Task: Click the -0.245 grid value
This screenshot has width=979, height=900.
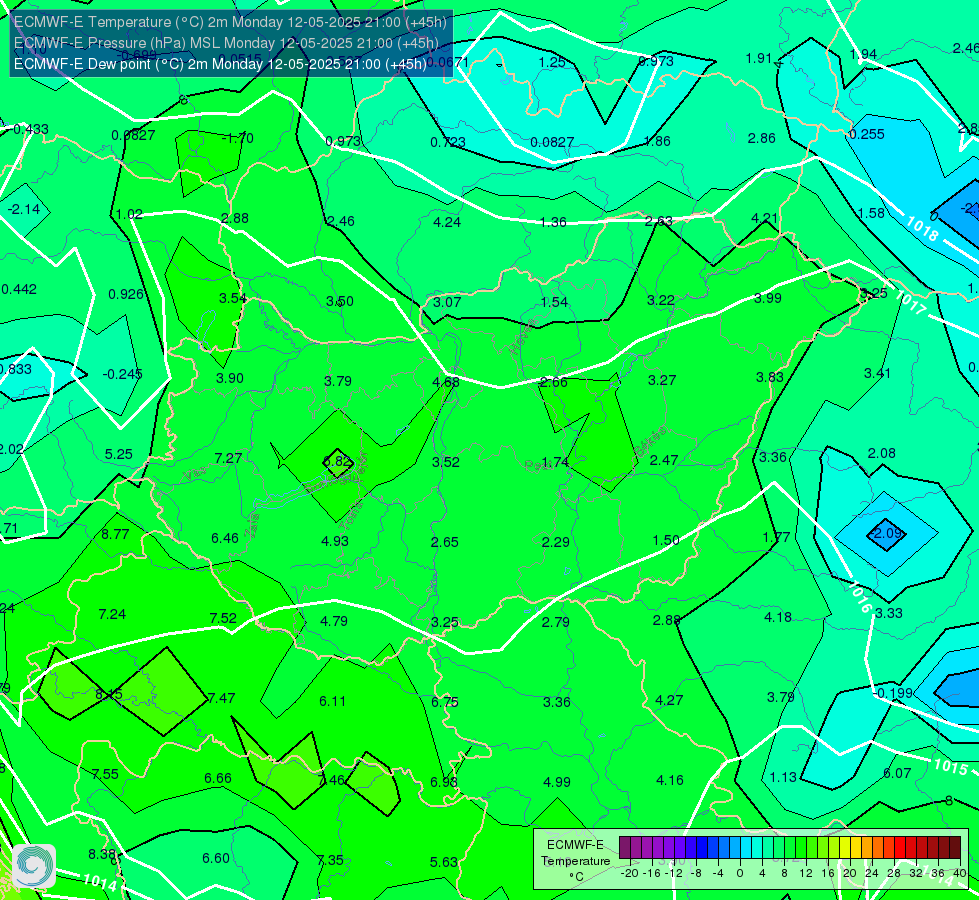Action: (122, 373)
